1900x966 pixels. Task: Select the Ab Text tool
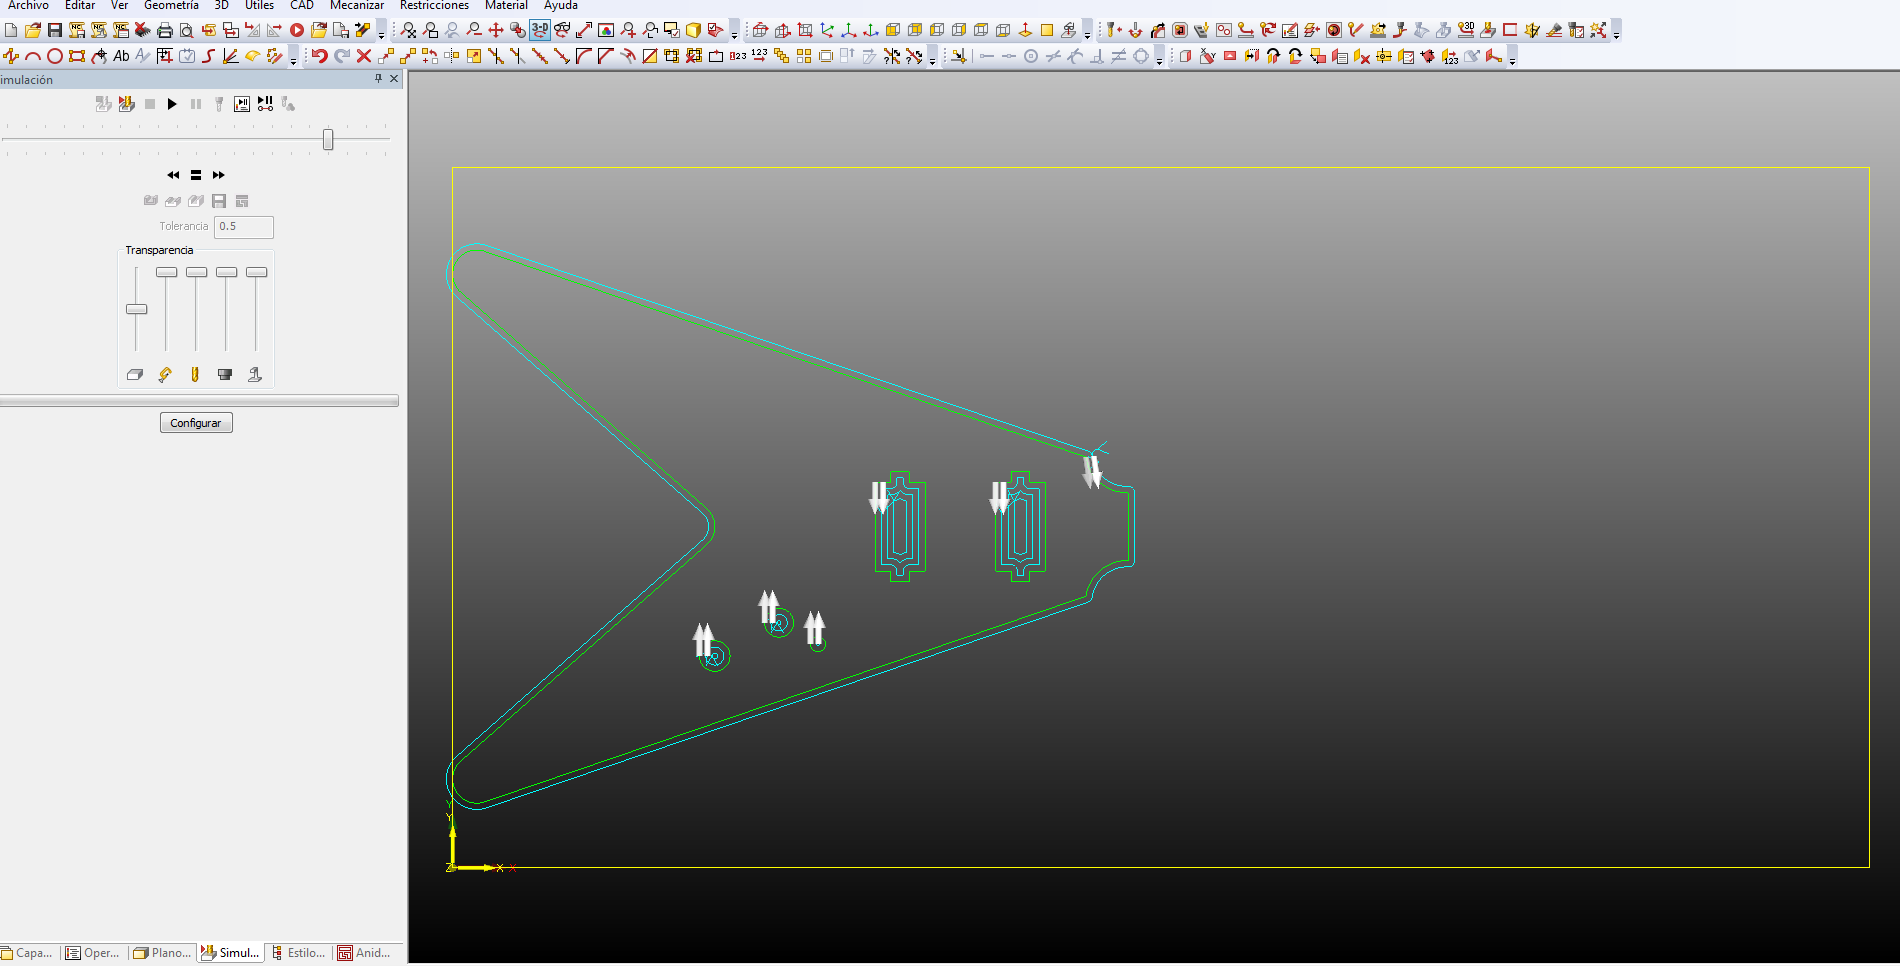coord(121,56)
